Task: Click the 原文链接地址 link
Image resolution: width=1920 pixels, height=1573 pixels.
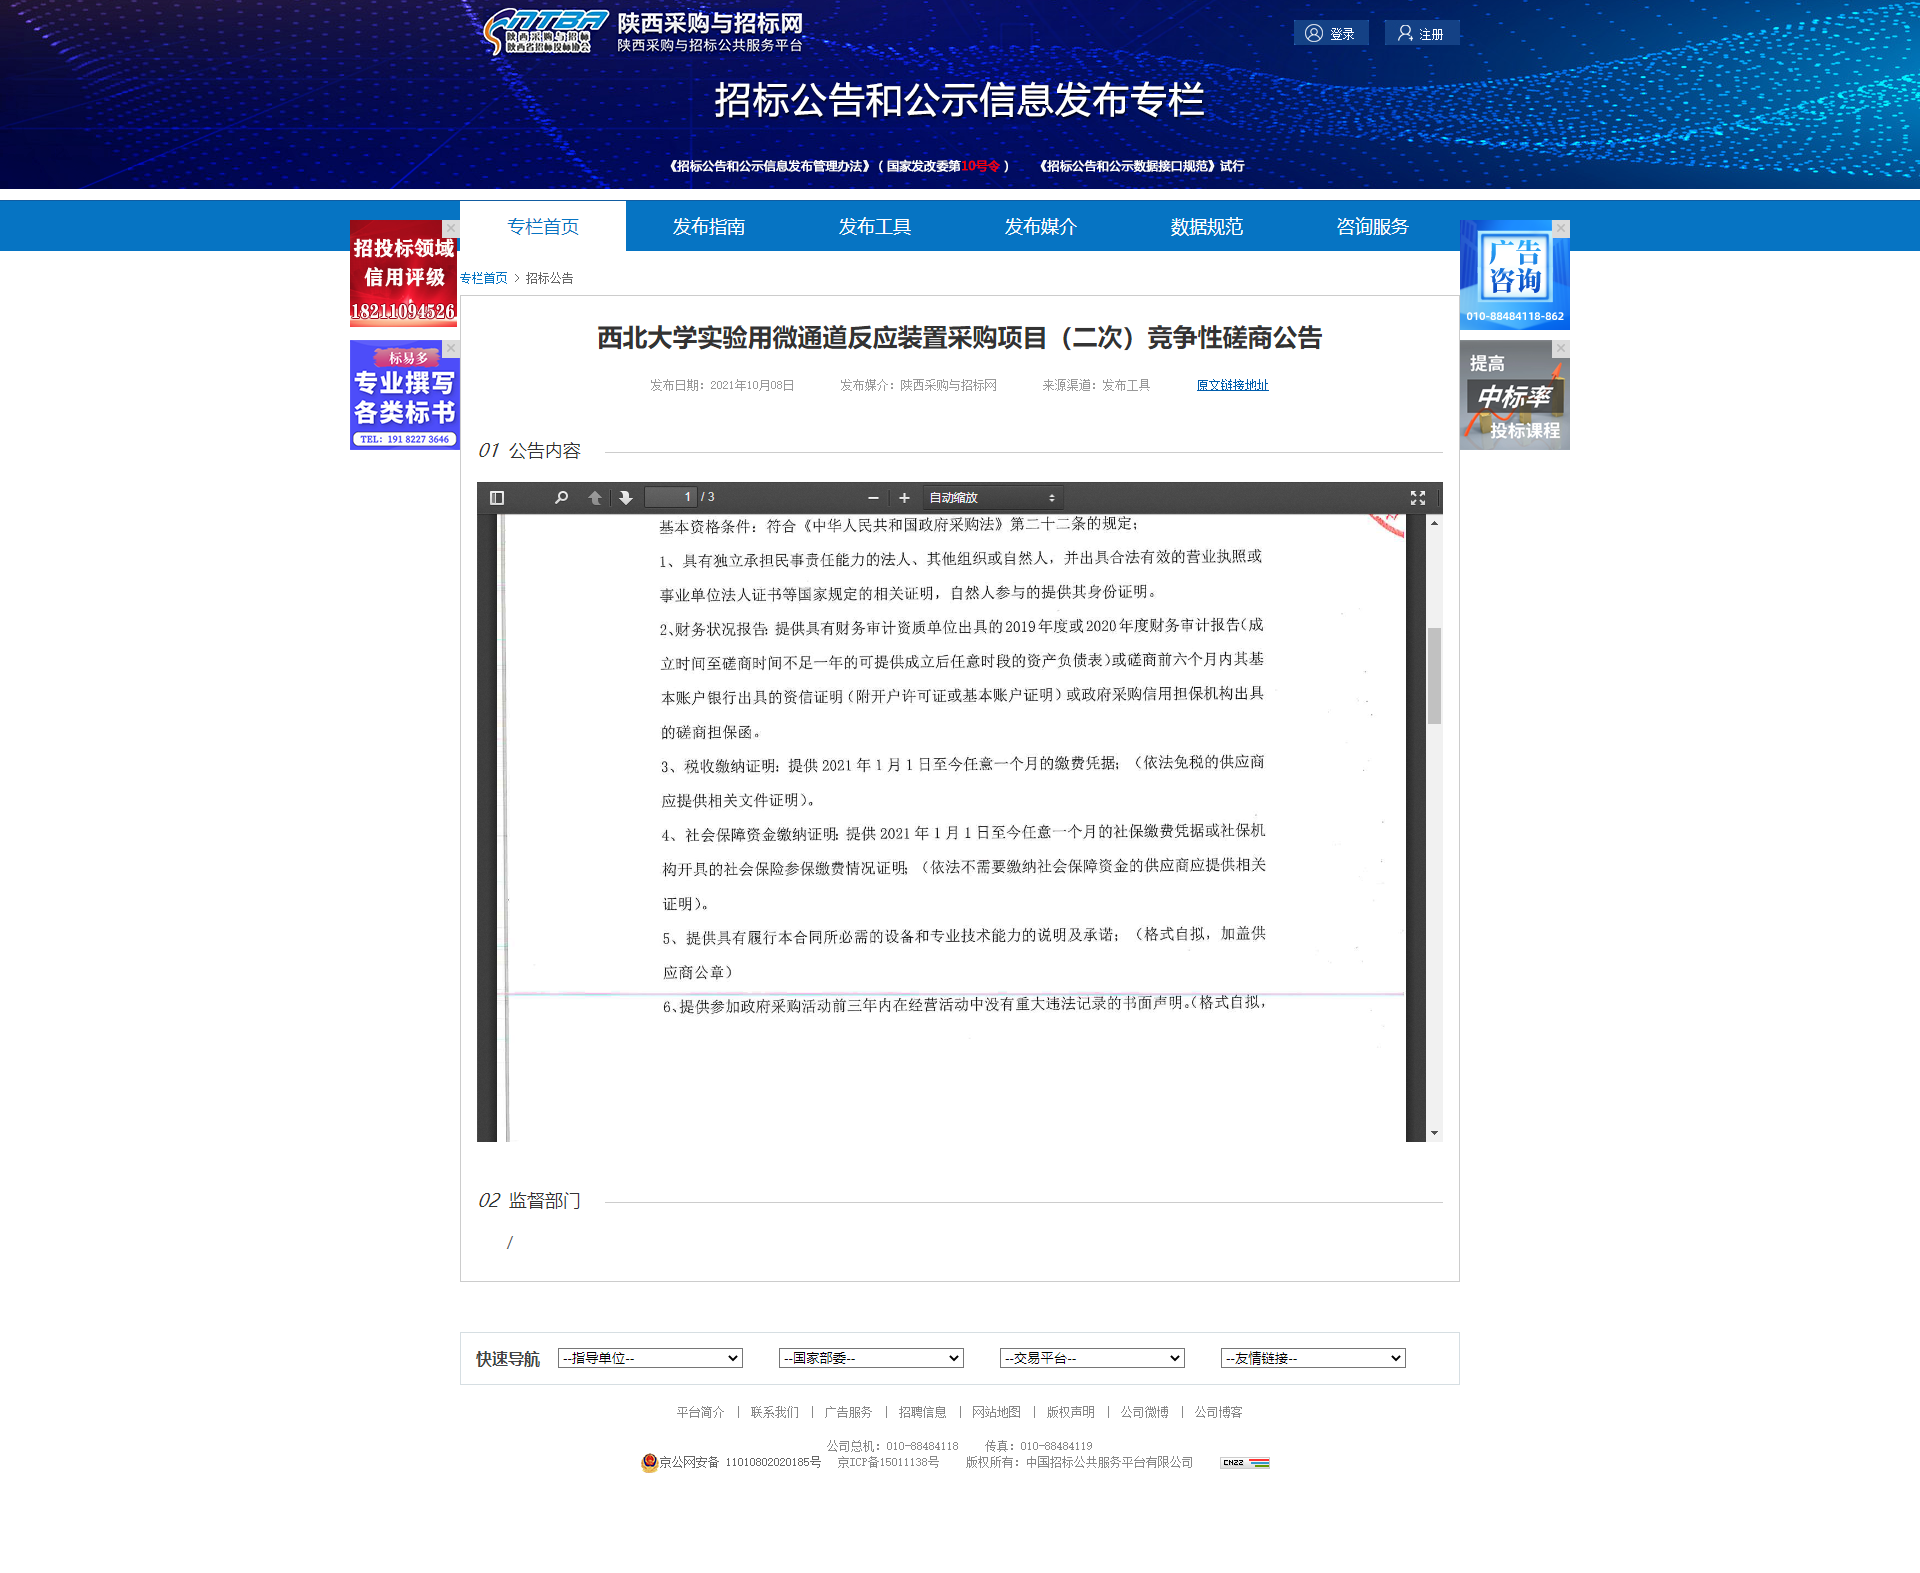Action: pyautogui.click(x=1232, y=385)
